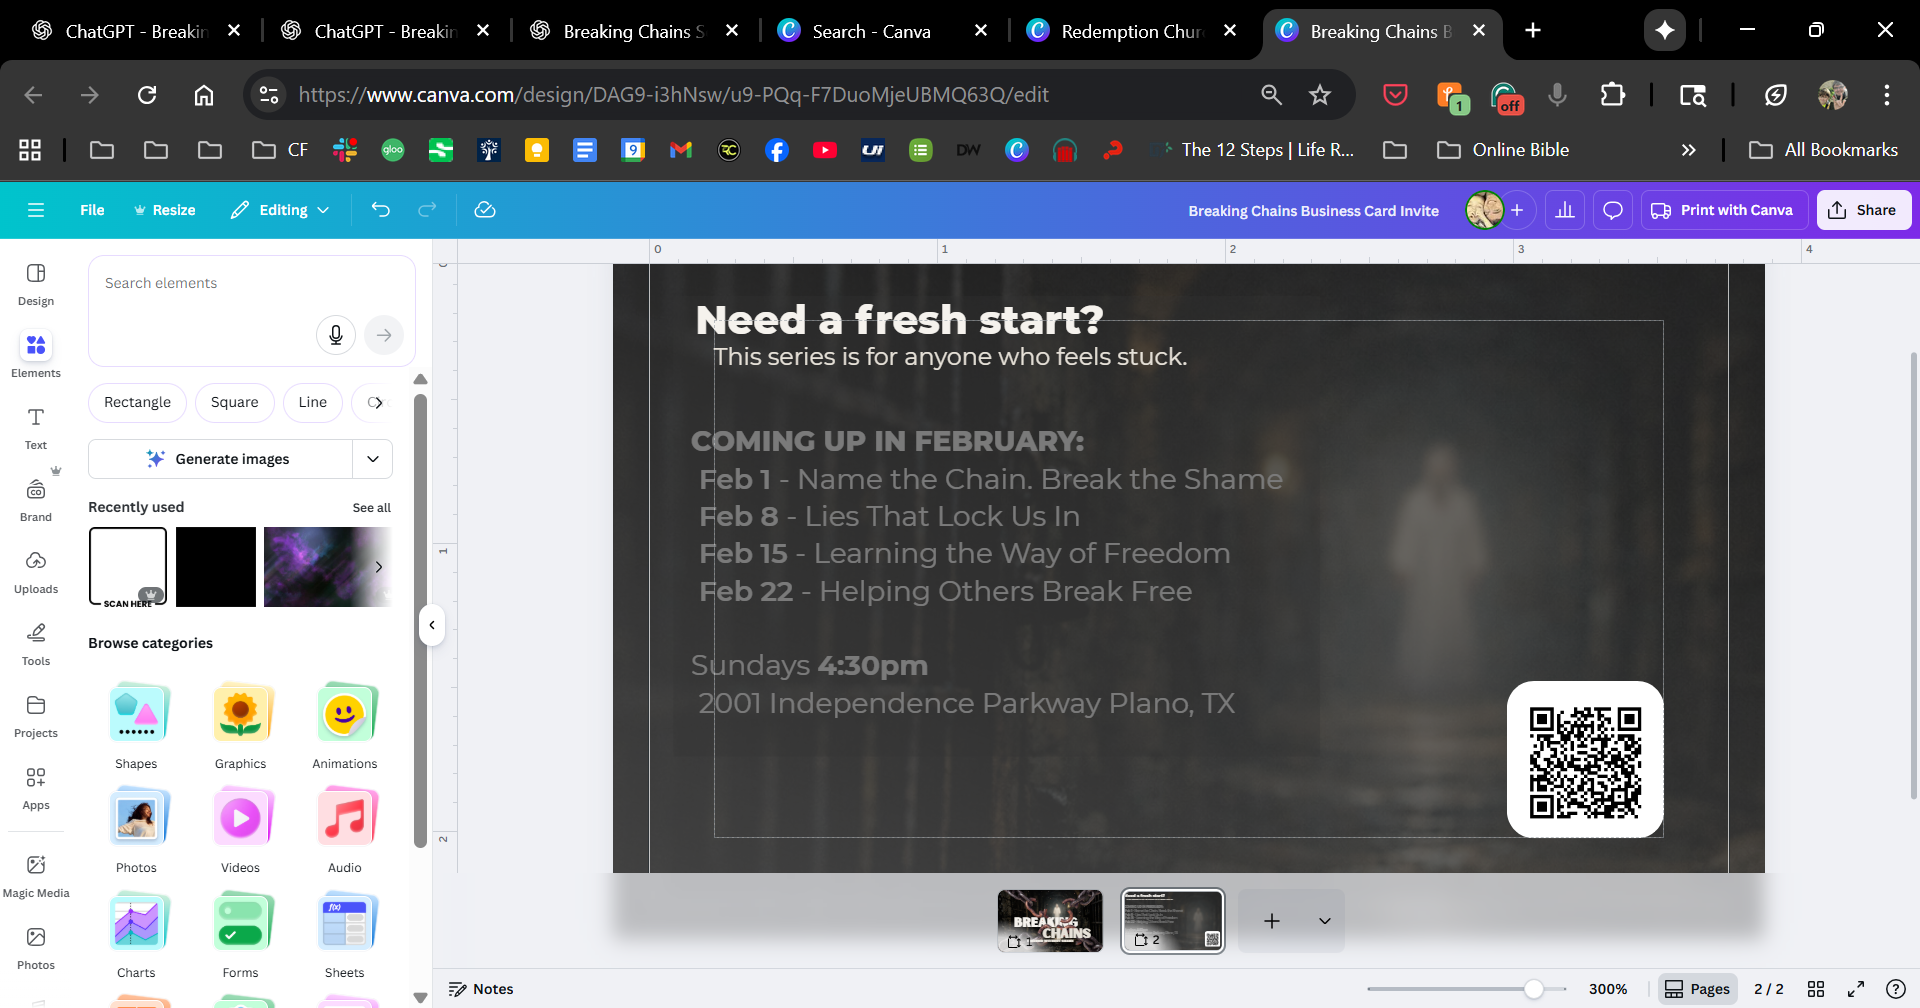This screenshot has height=1008, width=1920.
Task: Open the File menu
Action: pos(92,210)
